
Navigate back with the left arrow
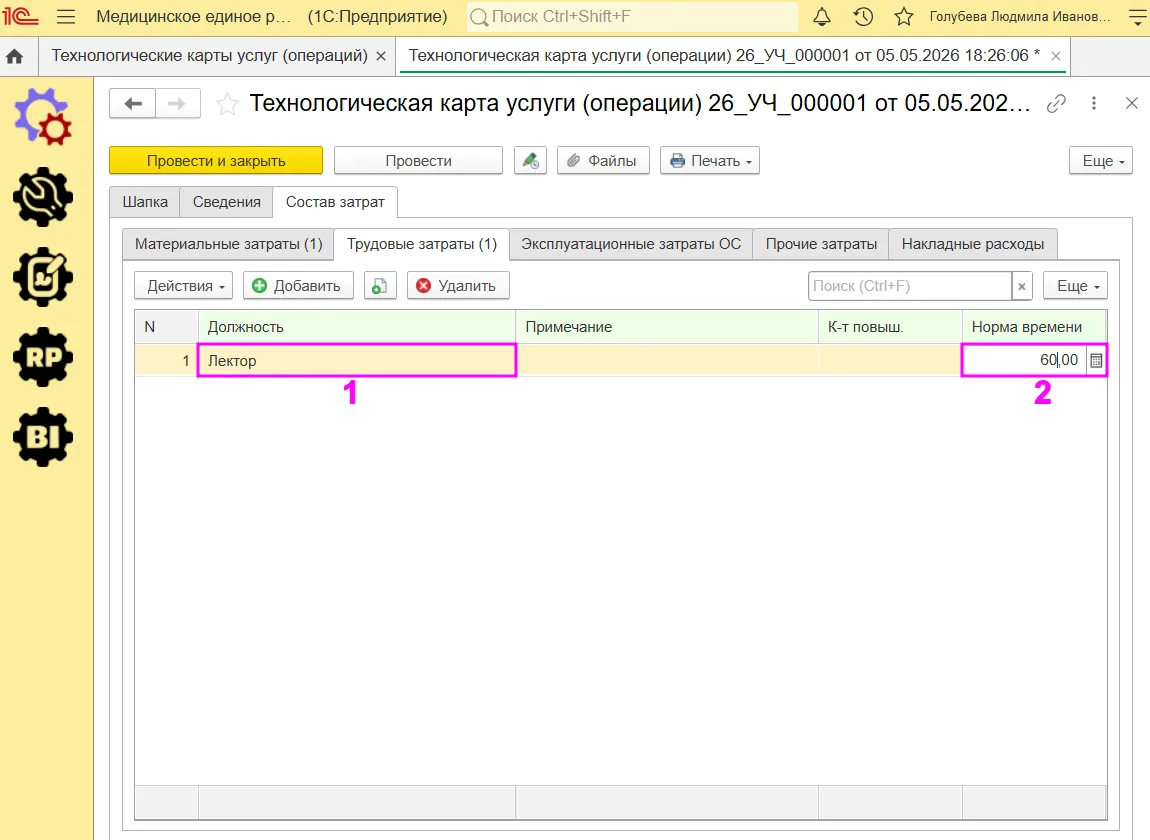click(x=133, y=103)
